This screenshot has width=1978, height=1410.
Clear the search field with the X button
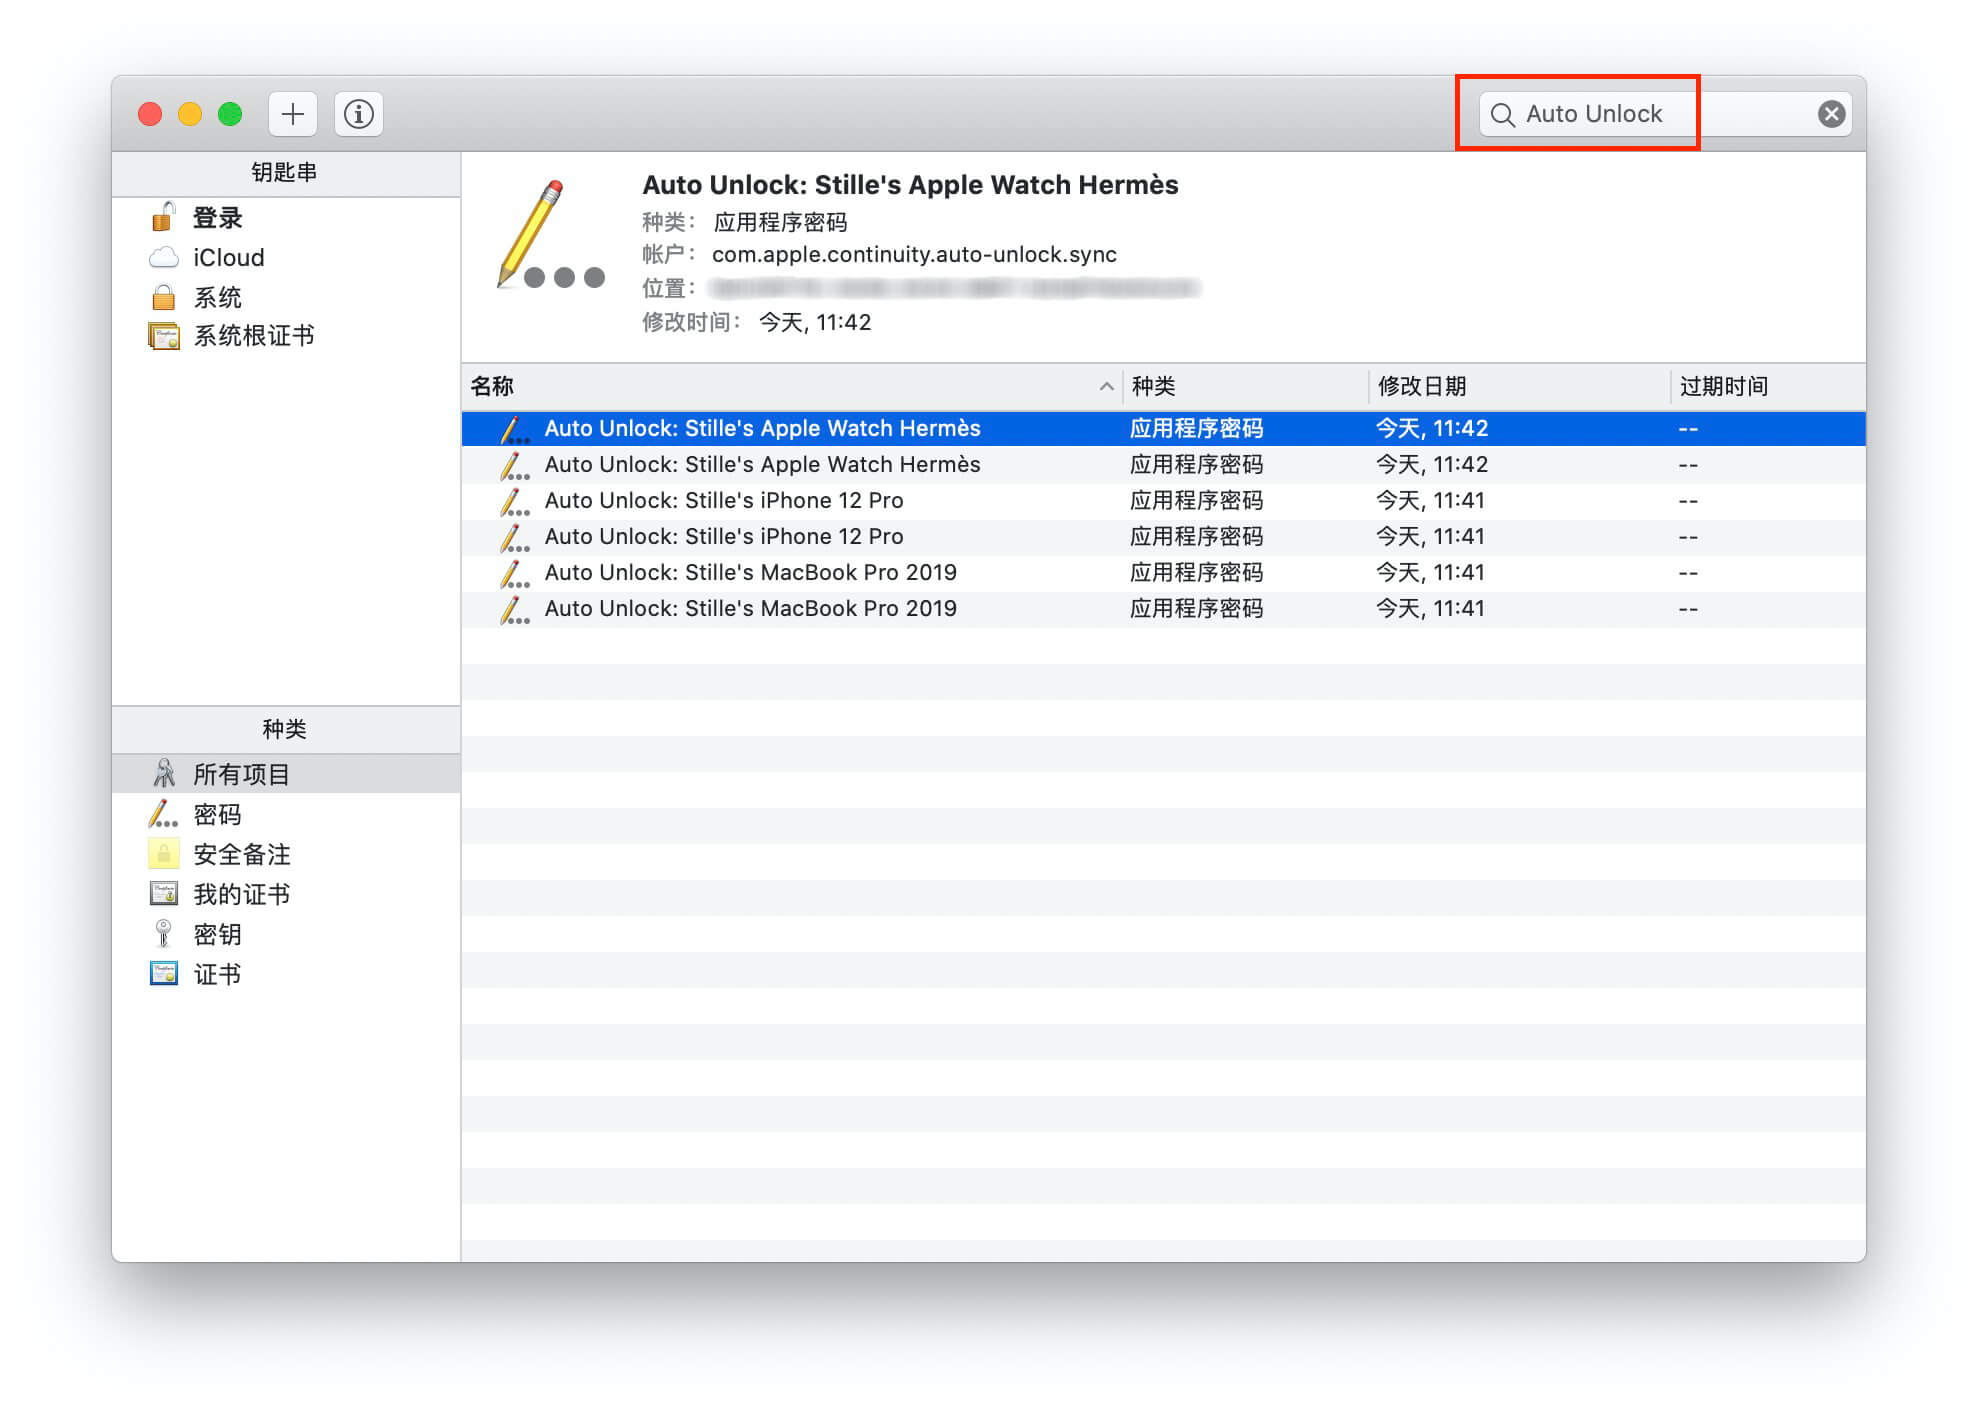click(x=1831, y=114)
